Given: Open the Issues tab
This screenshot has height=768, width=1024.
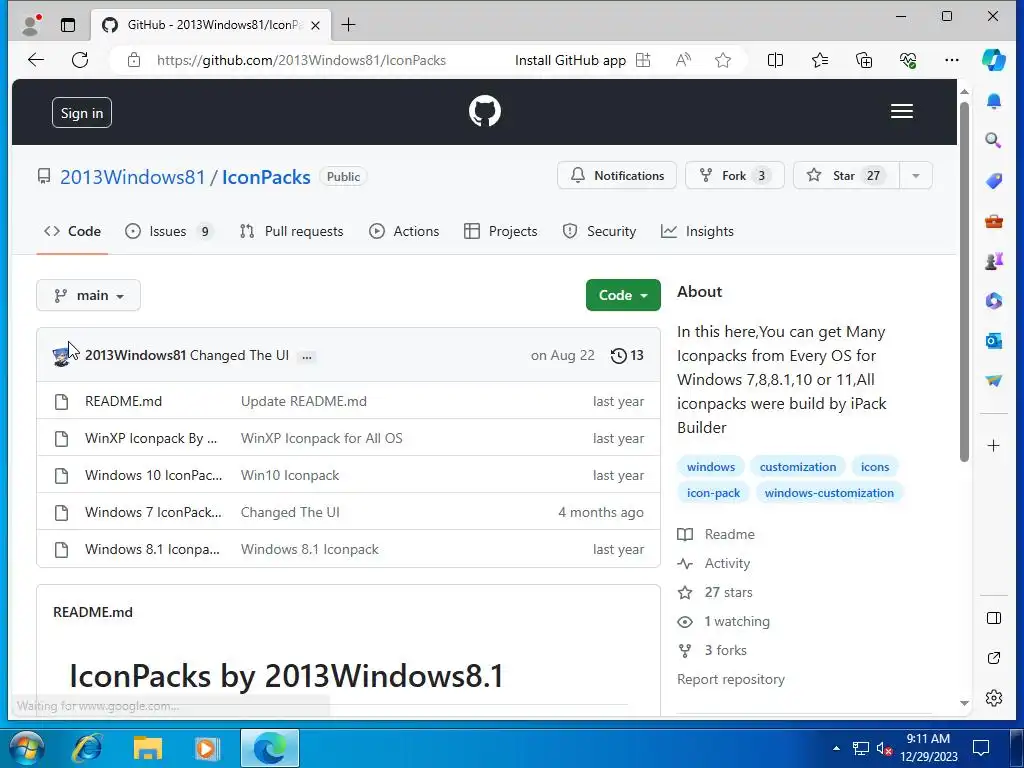Looking at the screenshot, I should (168, 231).
